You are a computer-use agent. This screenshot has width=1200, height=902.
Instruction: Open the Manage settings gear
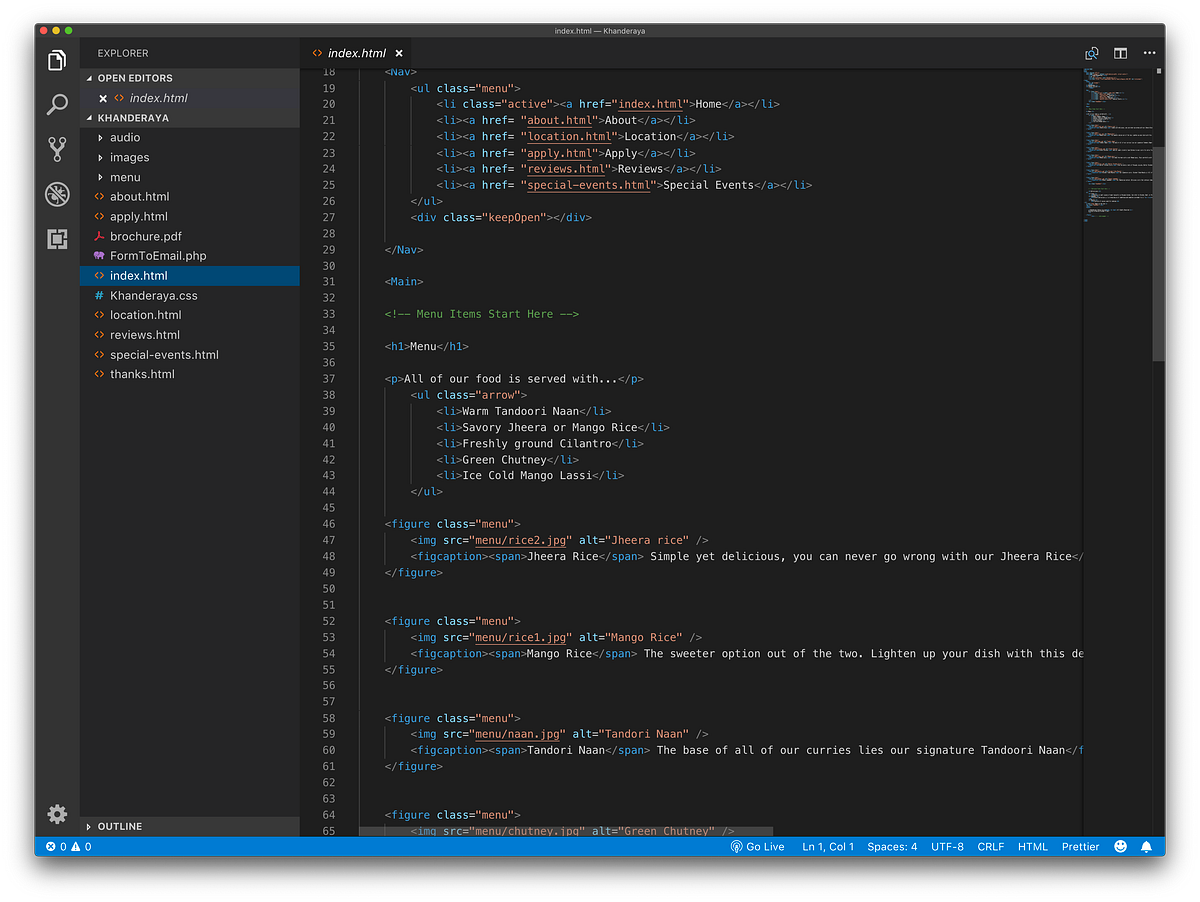tap(57, 814)
